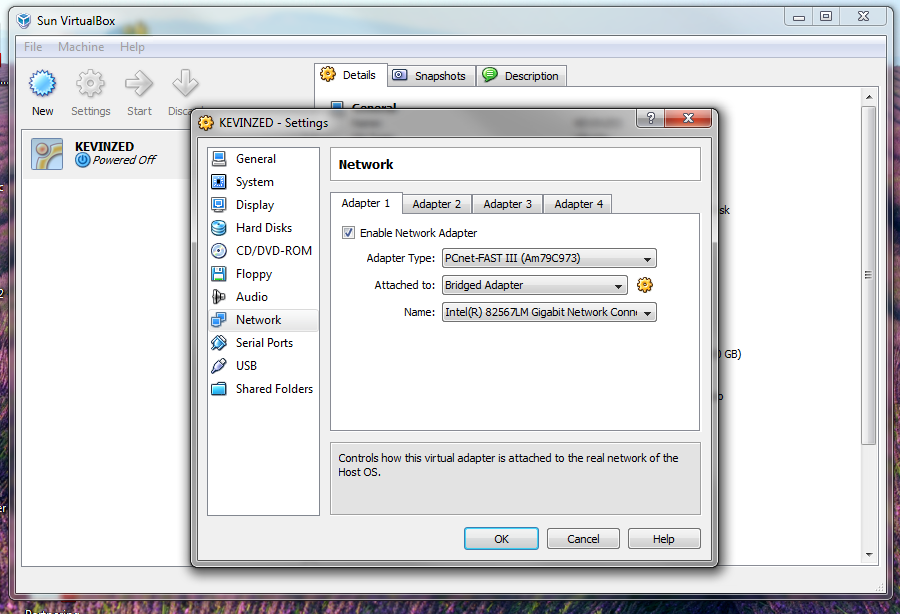Image resolution: width=900 pixels, height=614 pixels.
Task: Open the Snapshots tab
Action: pyautogui.click(x=429, y=76)
